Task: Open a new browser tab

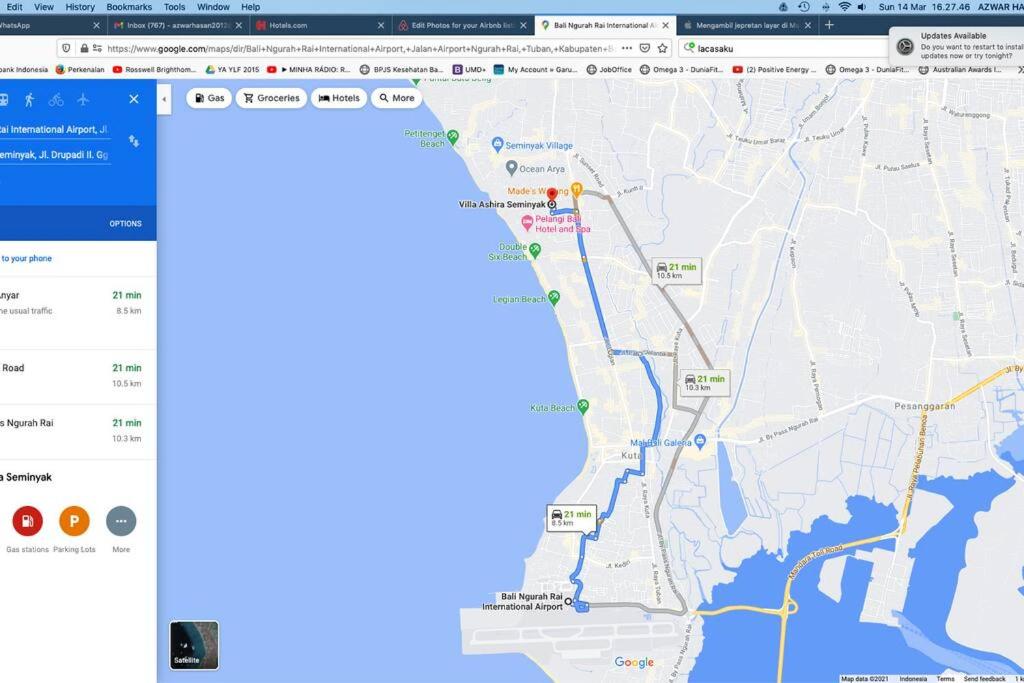Action: point(829,25)
